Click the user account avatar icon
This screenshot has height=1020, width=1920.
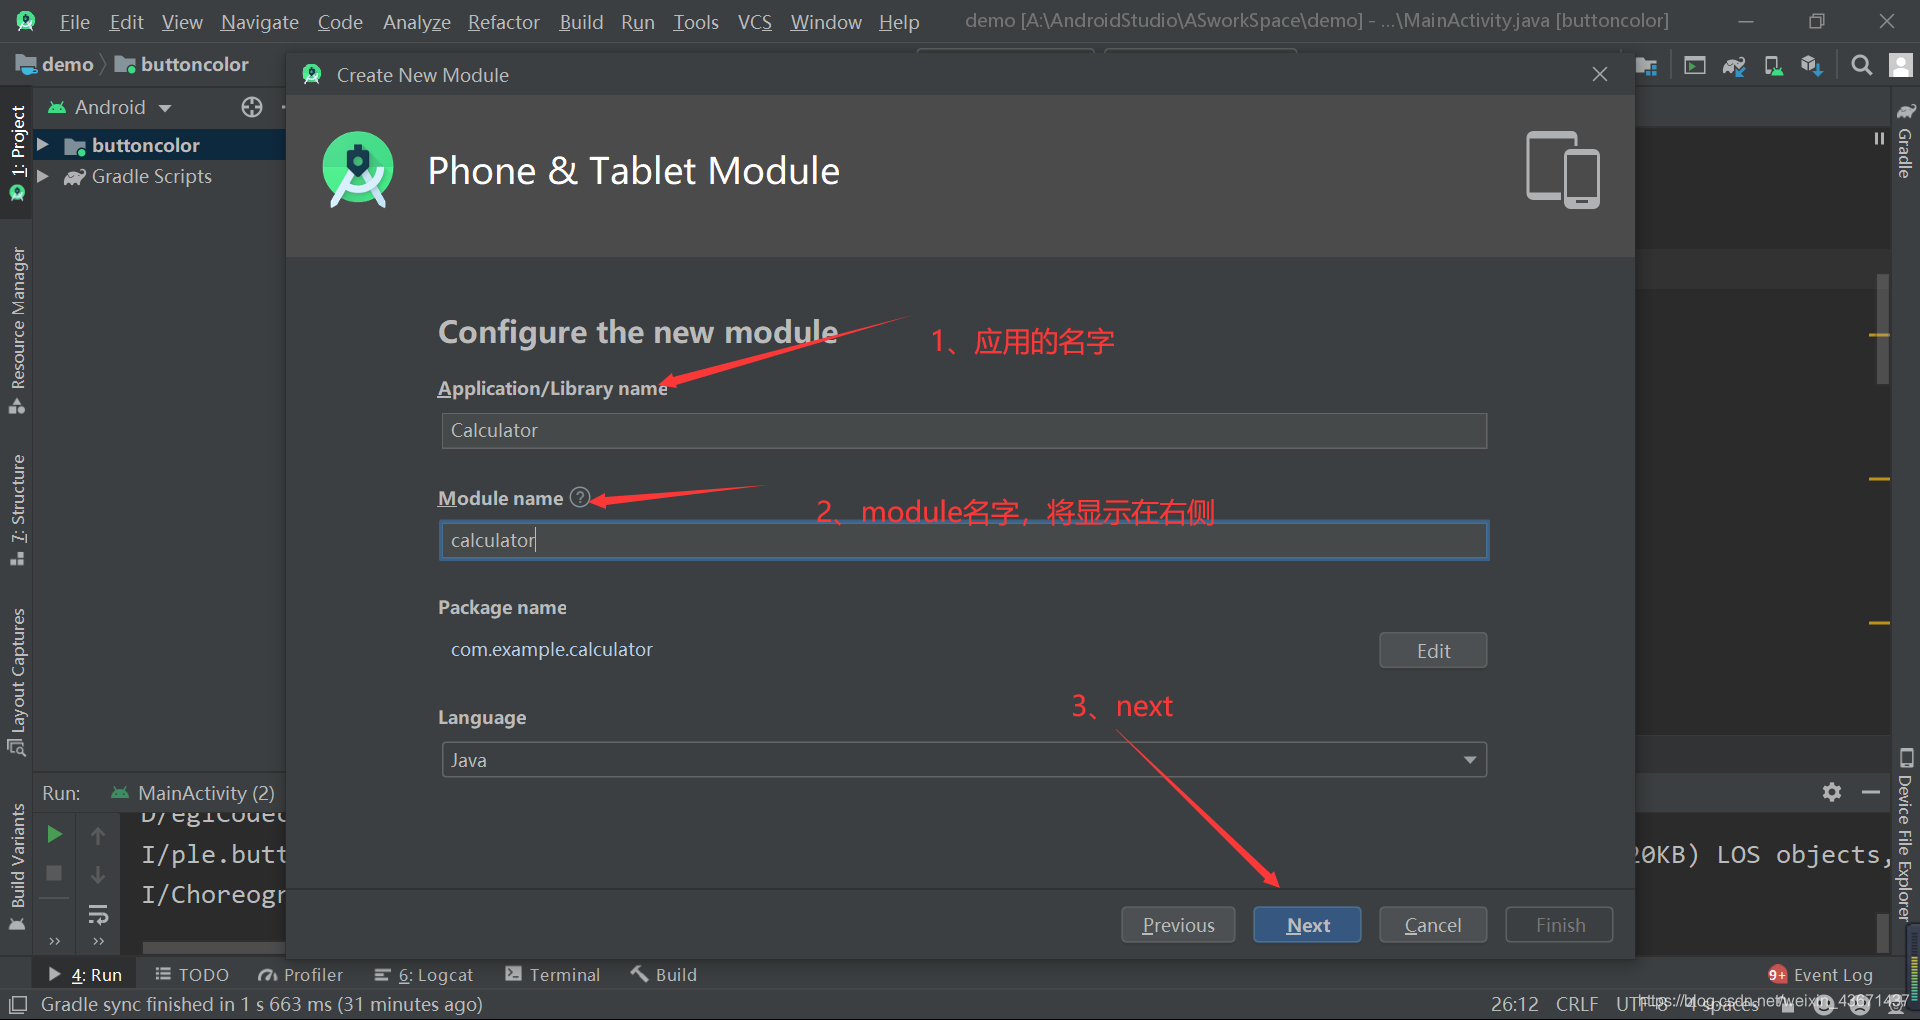1900,66
